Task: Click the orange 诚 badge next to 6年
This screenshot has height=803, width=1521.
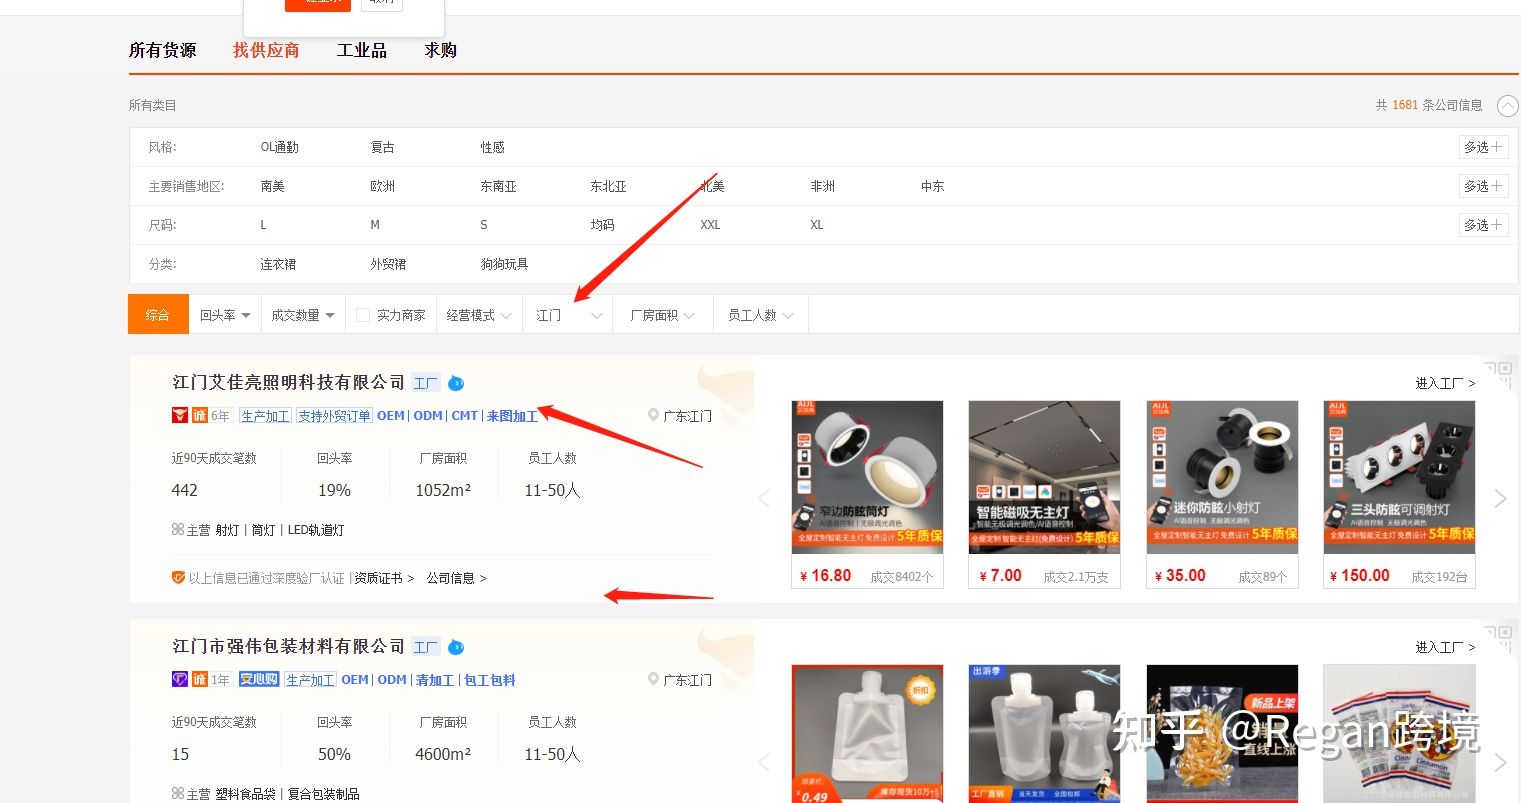Action: [x=200, y=415]
